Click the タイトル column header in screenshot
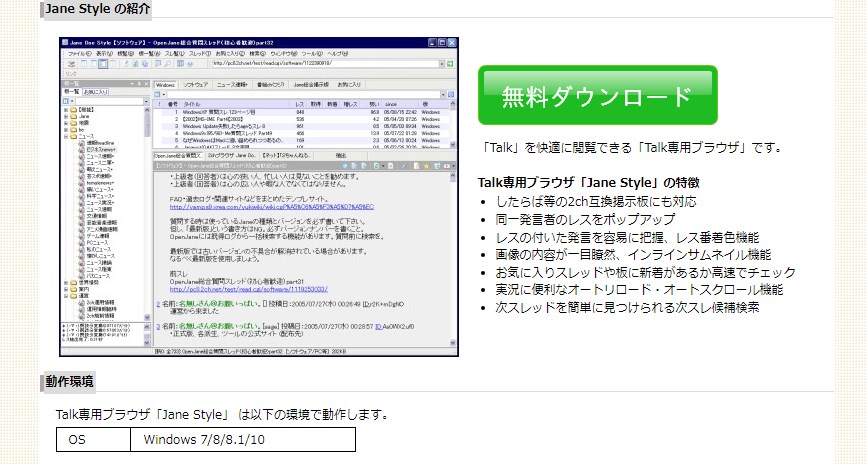This screenshot has height=464, width=867. 235,104
